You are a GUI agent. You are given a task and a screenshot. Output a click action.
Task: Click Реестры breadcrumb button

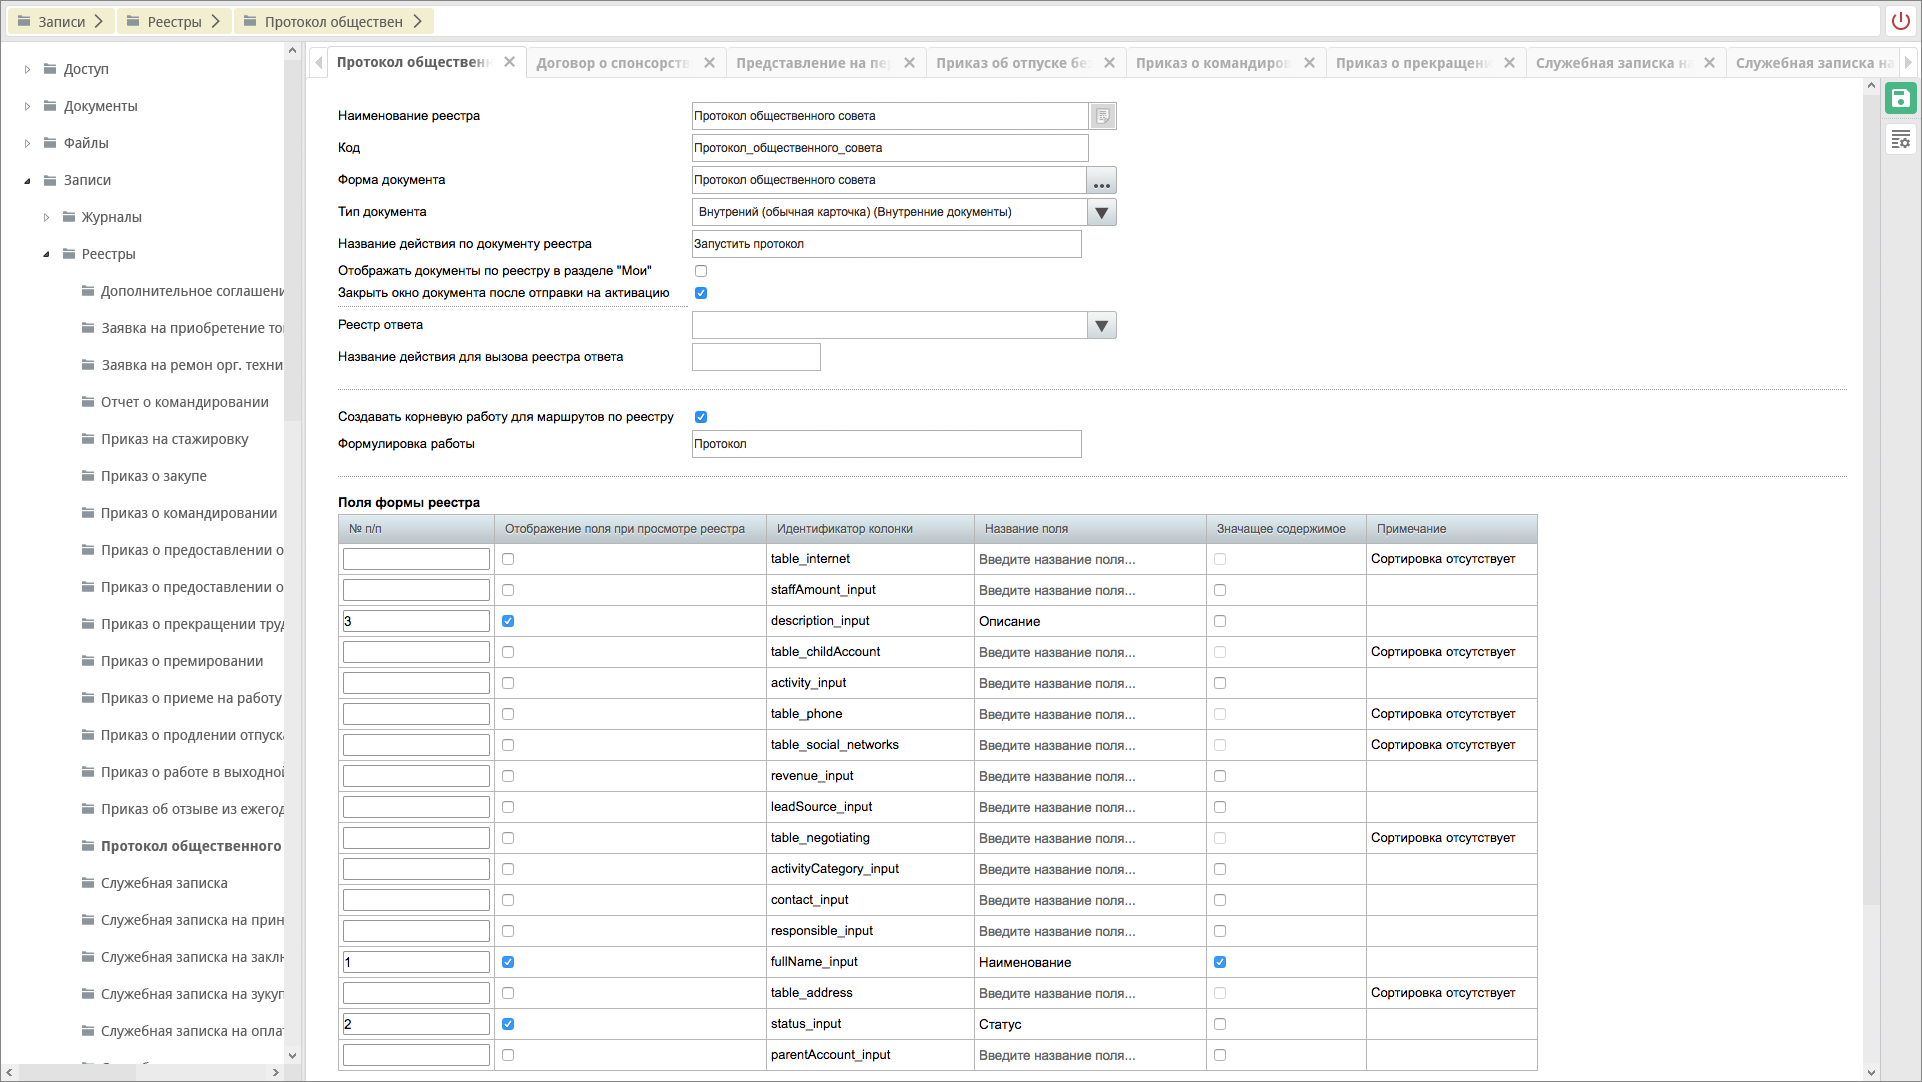[174, 21]
